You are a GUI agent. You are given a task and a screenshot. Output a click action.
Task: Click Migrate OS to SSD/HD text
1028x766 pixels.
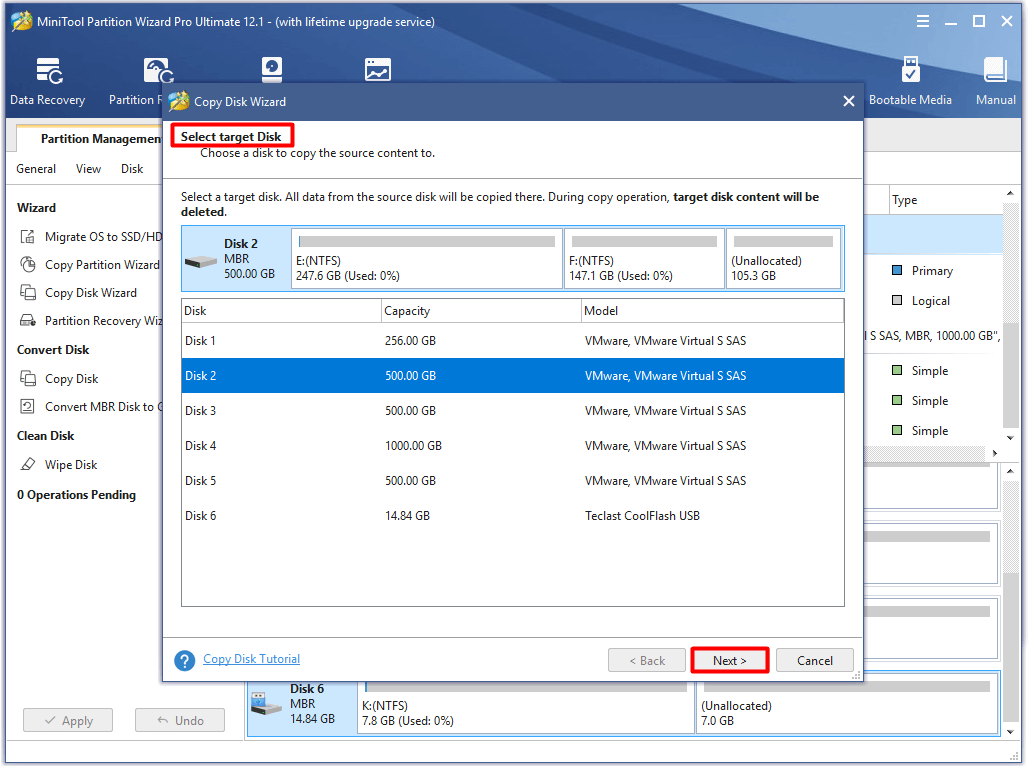point(103,237)
